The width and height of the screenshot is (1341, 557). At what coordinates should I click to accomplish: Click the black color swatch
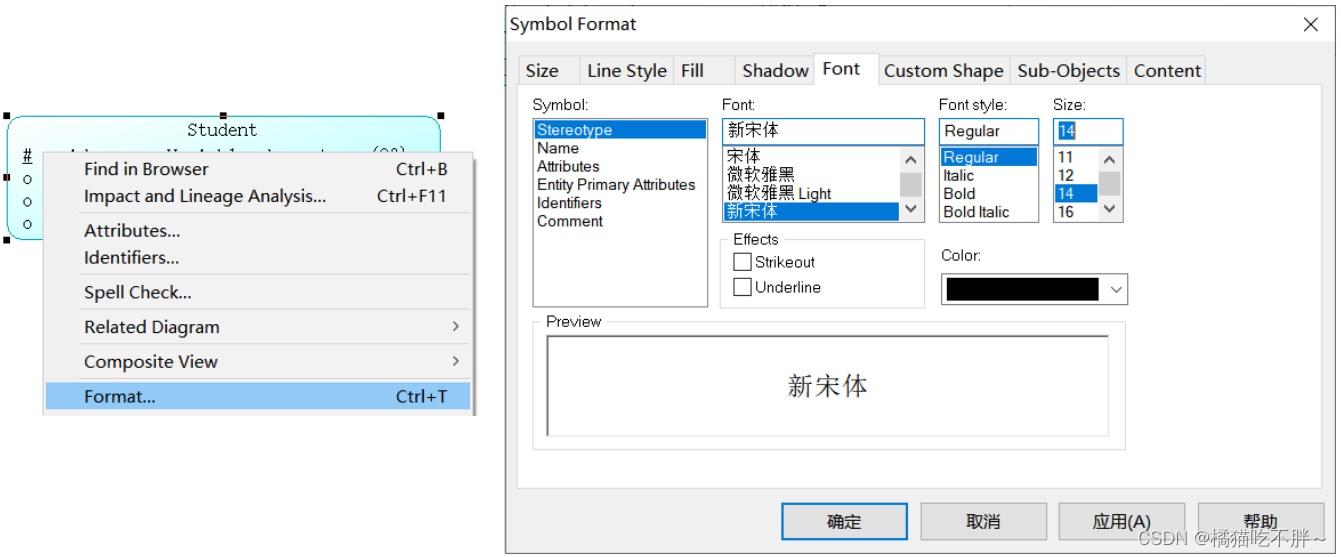point(1022,290)
